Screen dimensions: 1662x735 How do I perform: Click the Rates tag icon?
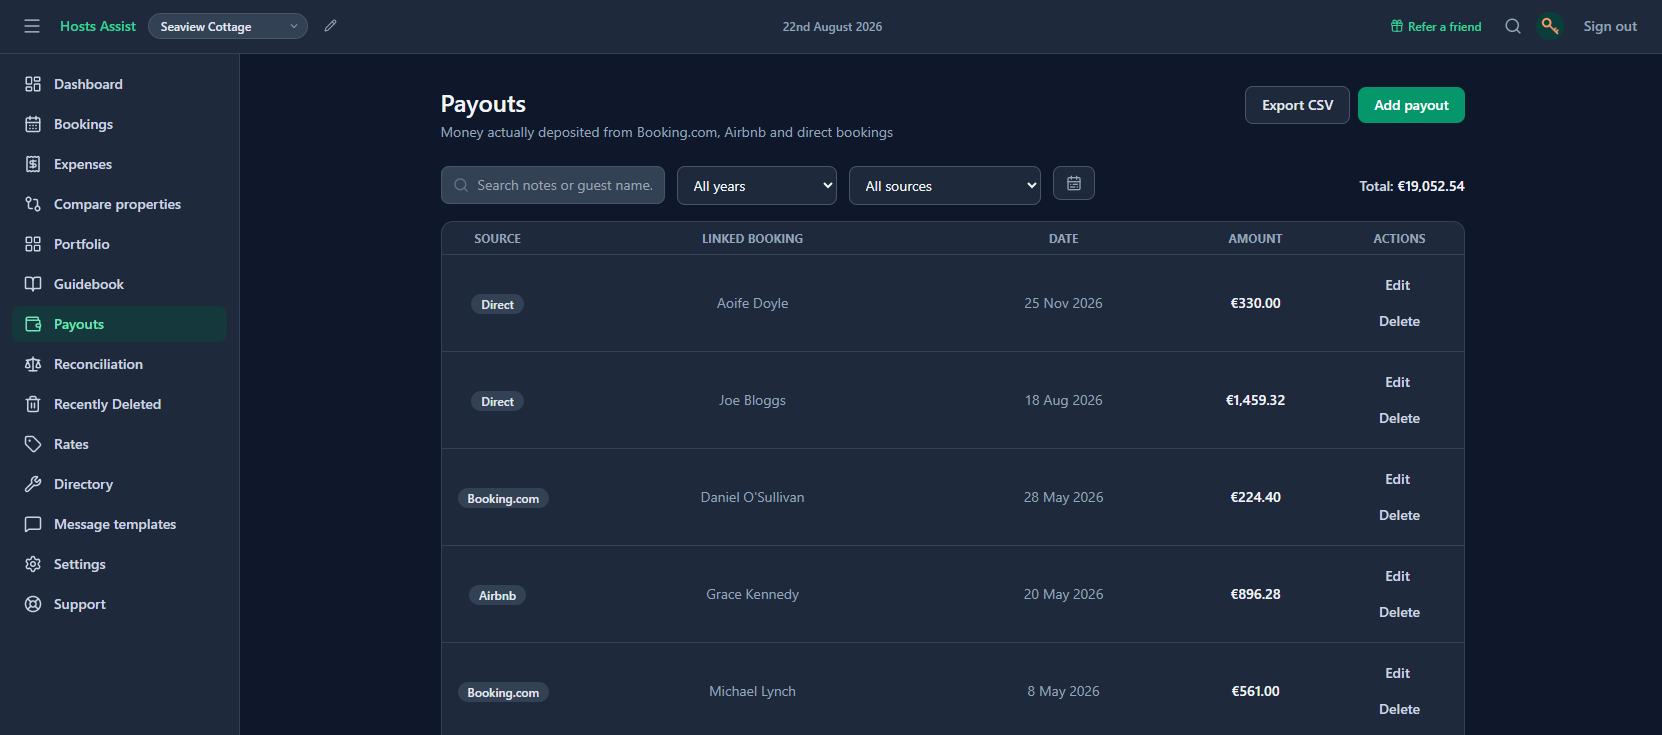click(x=33, y=444)
